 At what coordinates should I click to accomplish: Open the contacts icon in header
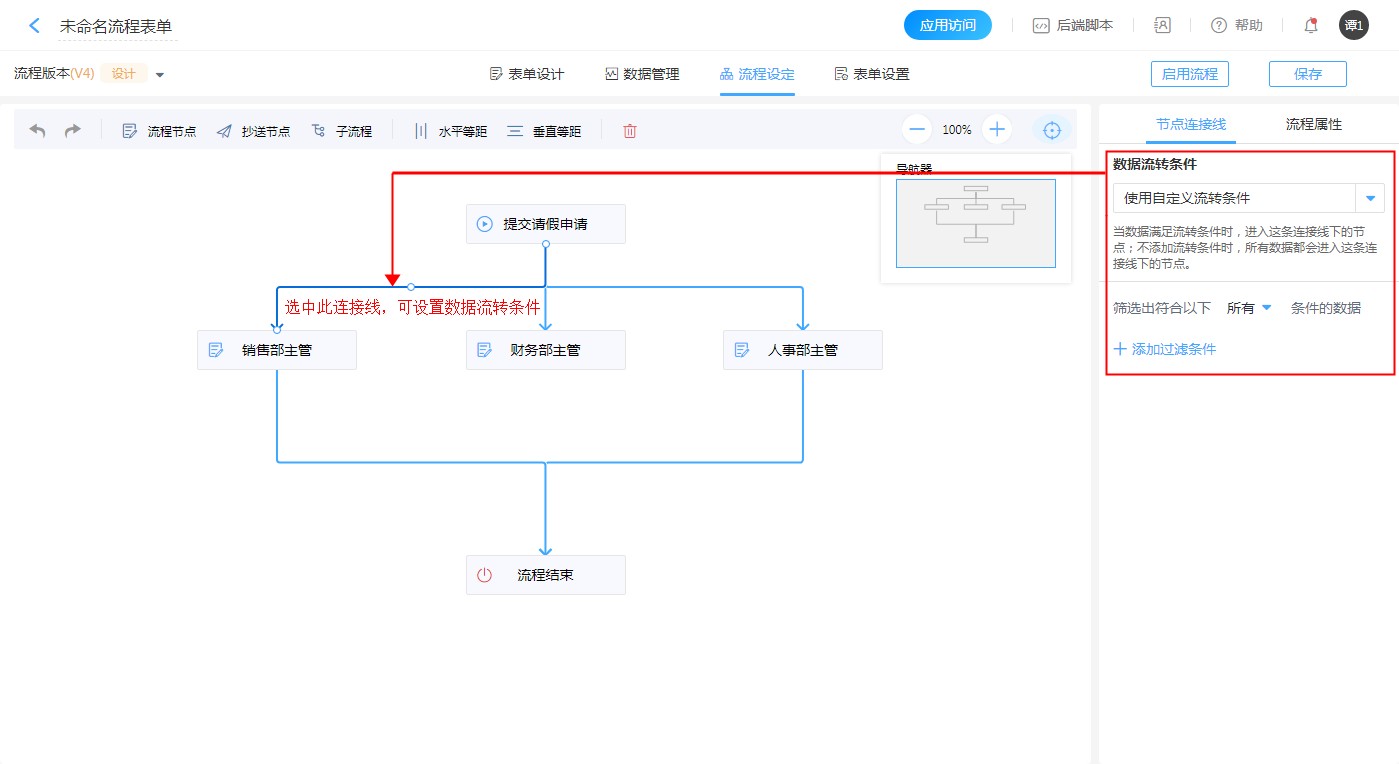(1162, 26)
